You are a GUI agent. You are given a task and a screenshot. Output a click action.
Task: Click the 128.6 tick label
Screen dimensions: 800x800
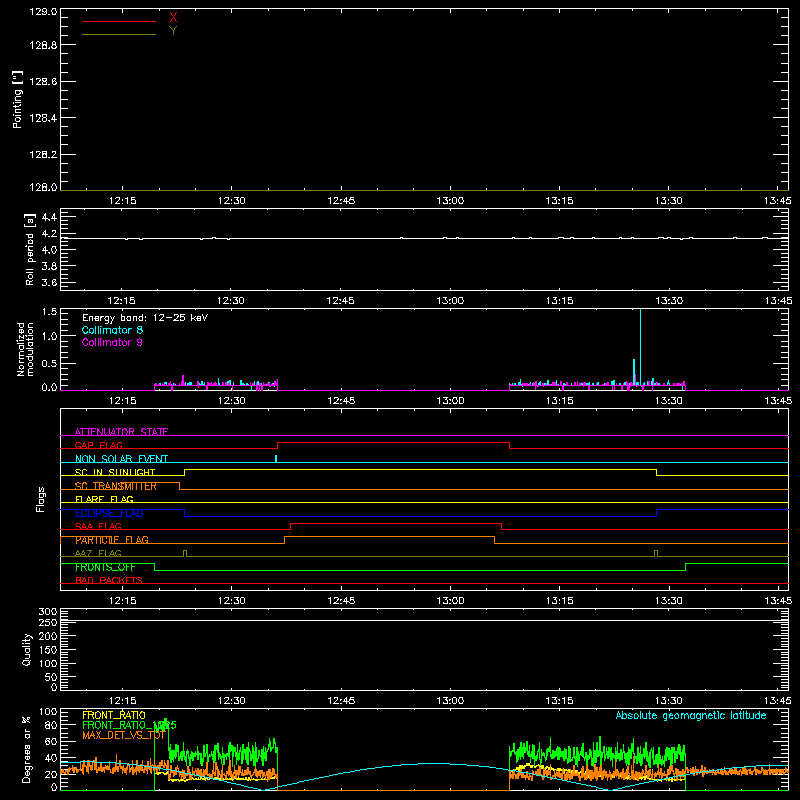pyautogui.click(x=43, y=82)
